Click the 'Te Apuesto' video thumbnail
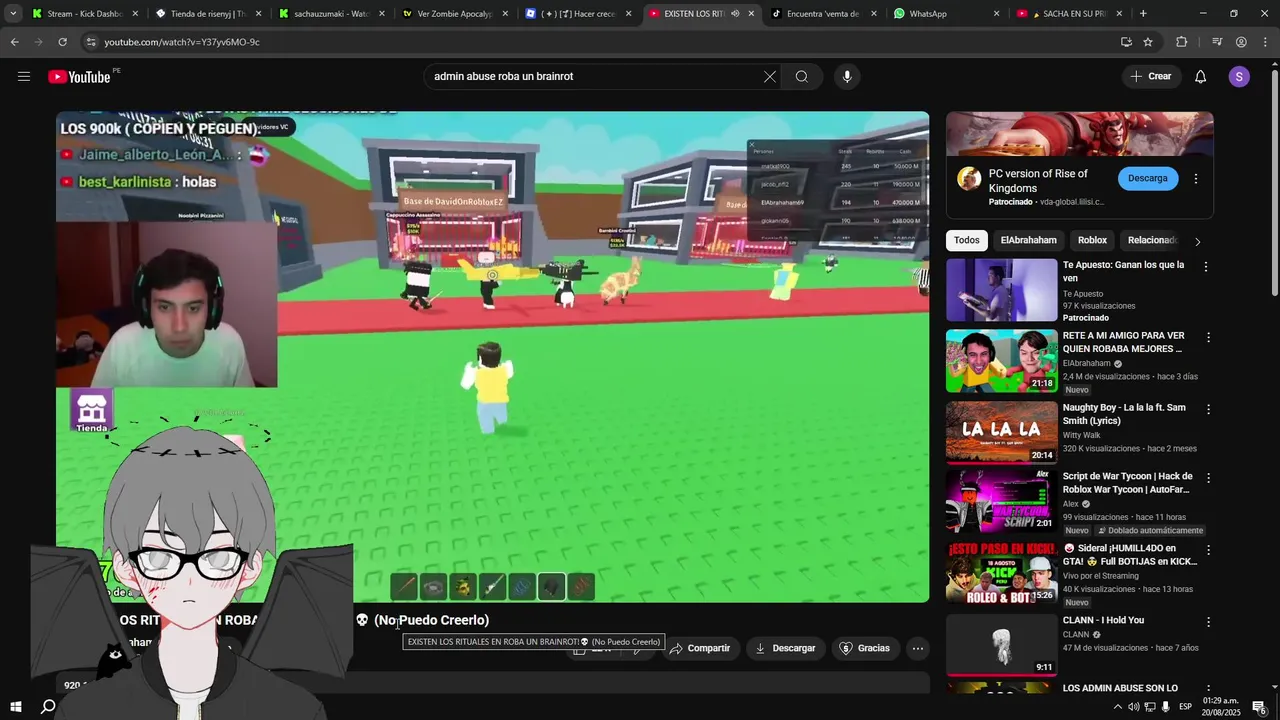 tap(1001, 290)
